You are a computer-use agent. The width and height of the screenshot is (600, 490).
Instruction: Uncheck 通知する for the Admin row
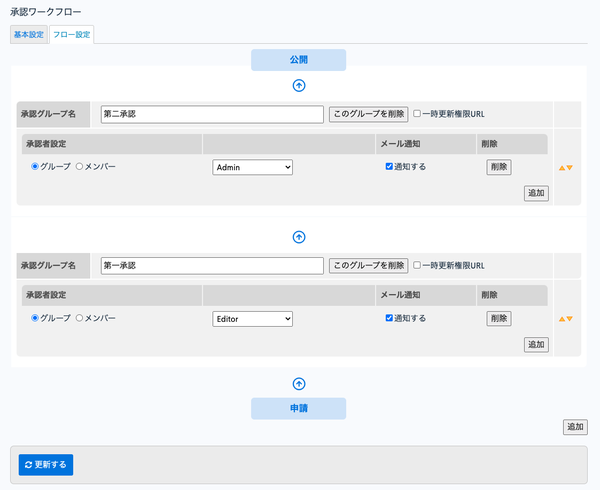coord(389,166)
